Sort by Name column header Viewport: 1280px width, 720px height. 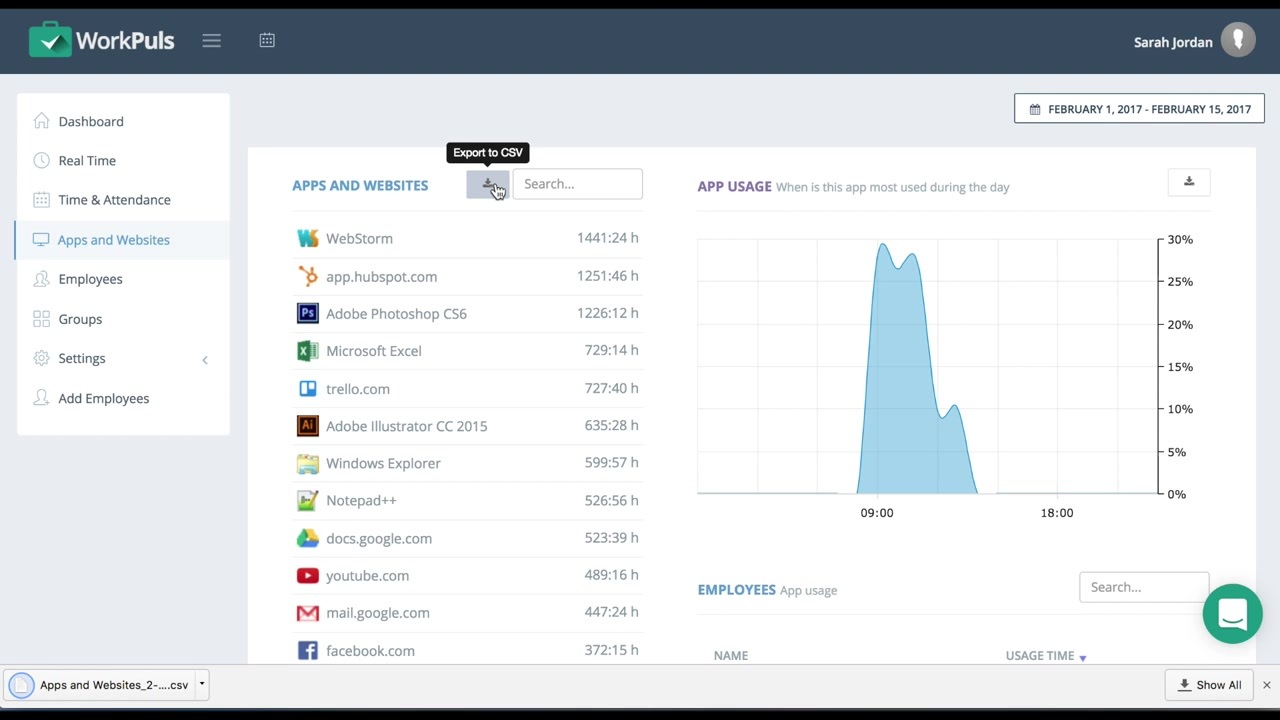point(731,656)
